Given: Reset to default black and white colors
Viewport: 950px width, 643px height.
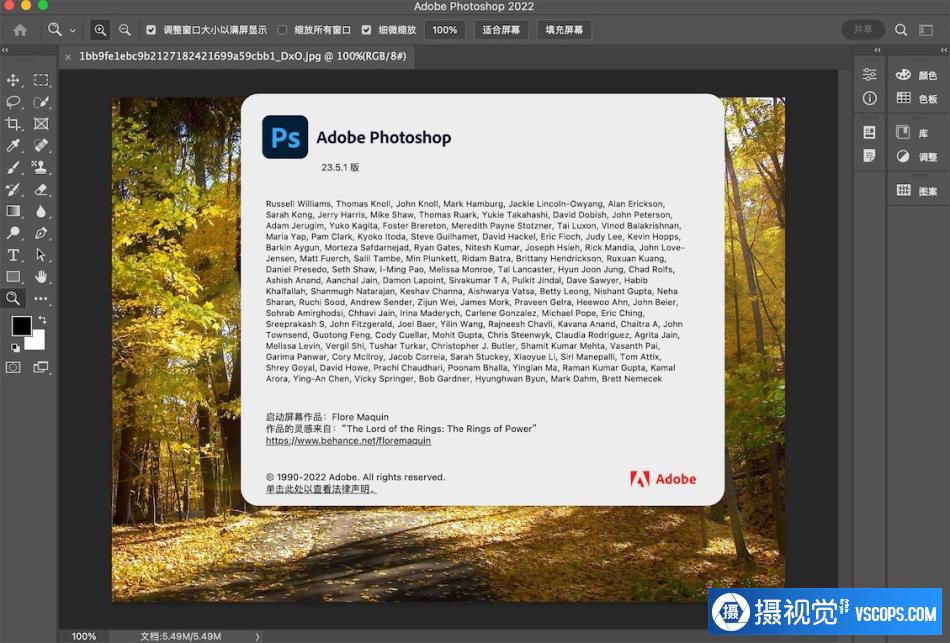Looking at the screenshot, I should (15, 347).
